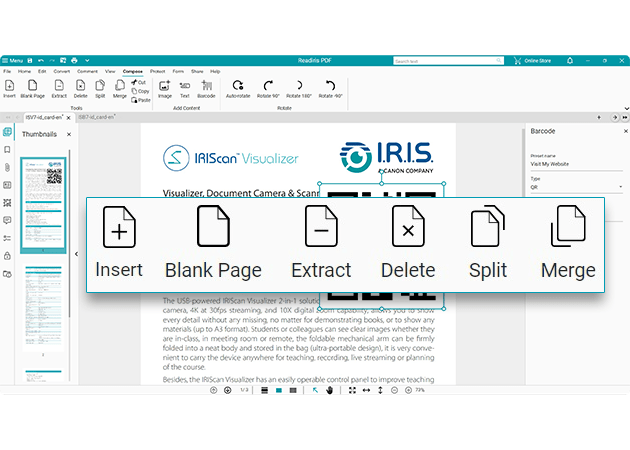This screenshot has height=450, width=630.
Task: Switch to the ISB7-id_card-en document tab
Action: tap(97, 117)
